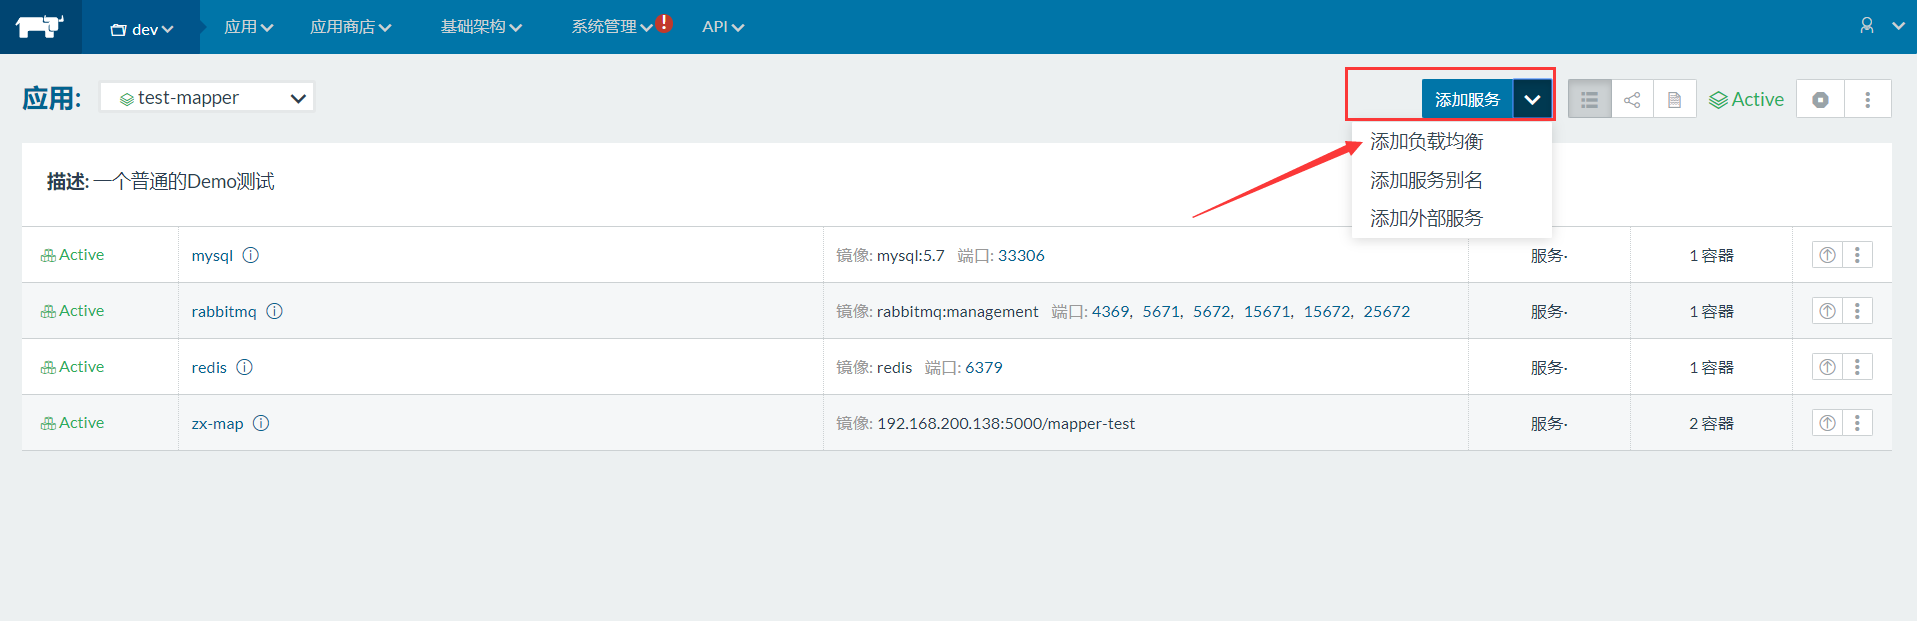Image resolution: width=1917 pixels, height=621 pixels.
Task: Click the mysql port 33306 link
Action: 1020,255
